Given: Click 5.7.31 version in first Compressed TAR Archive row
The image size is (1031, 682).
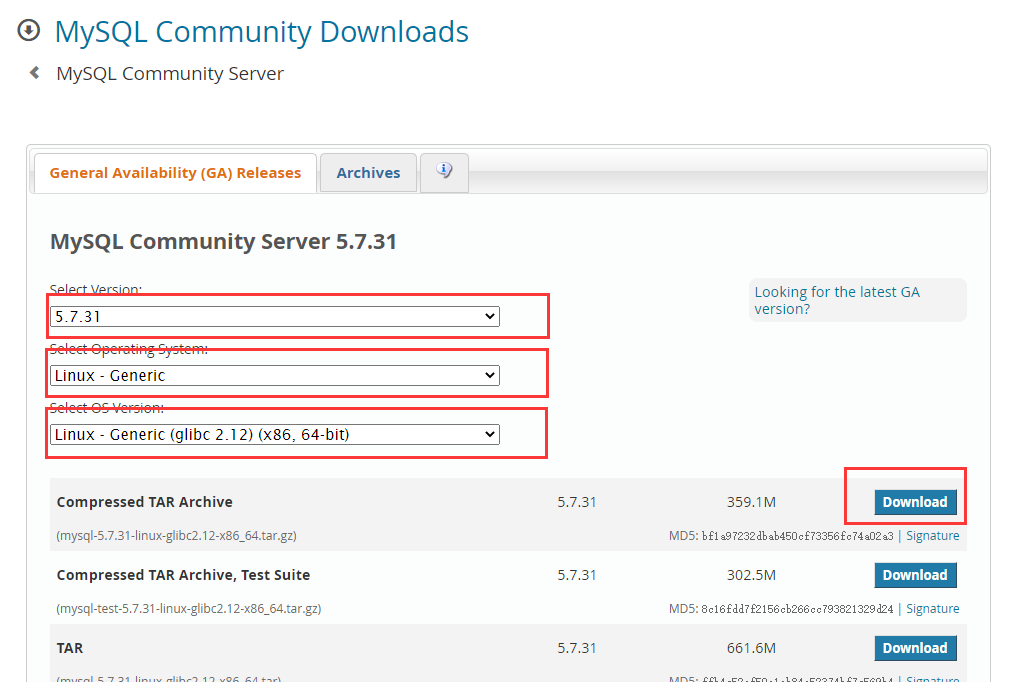Looking at the screenshot, I should (577, 502).
